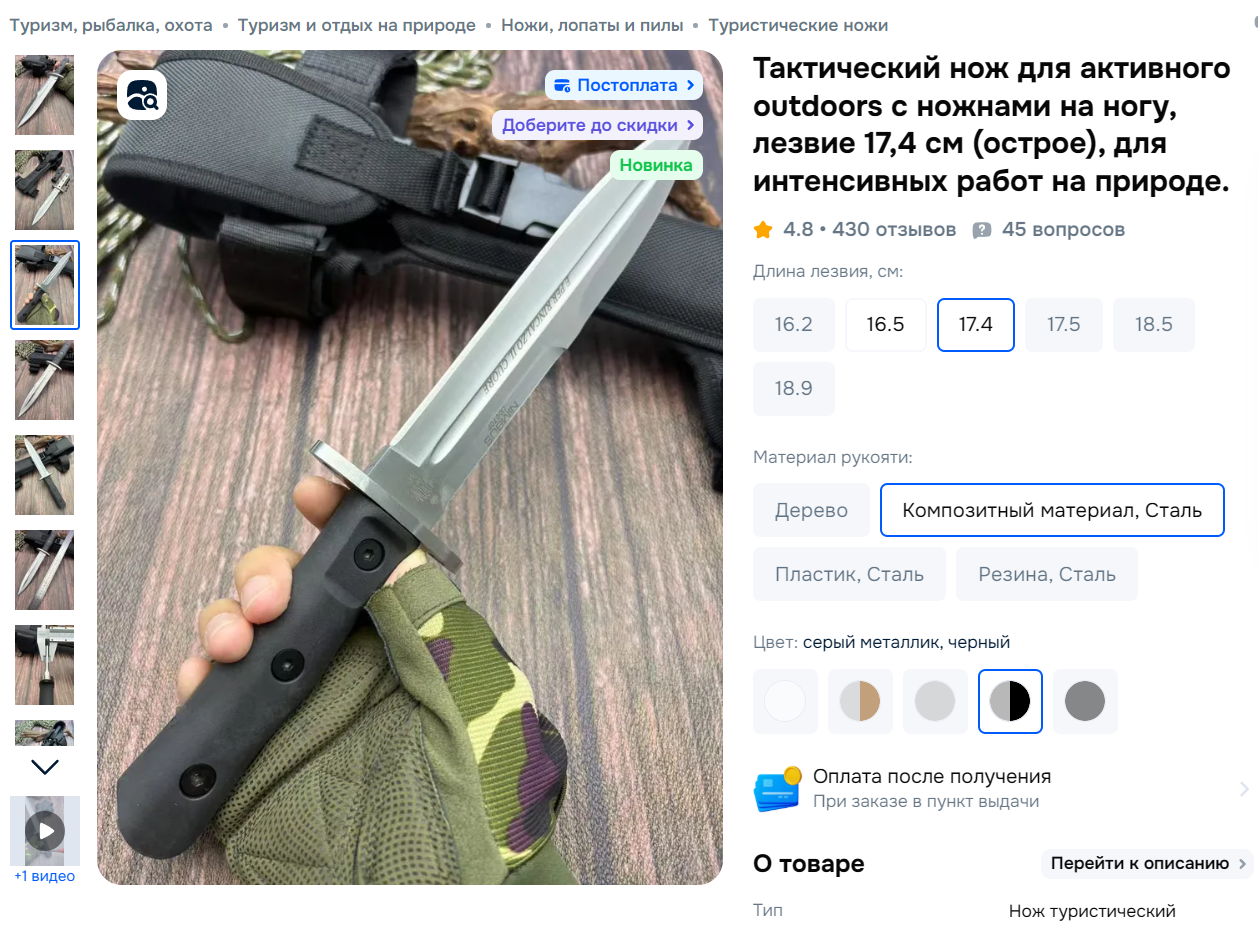Select the dark gray color swatch
Image resolution: width=1258 pixels, height=928 pixels.
(1085, 702)
